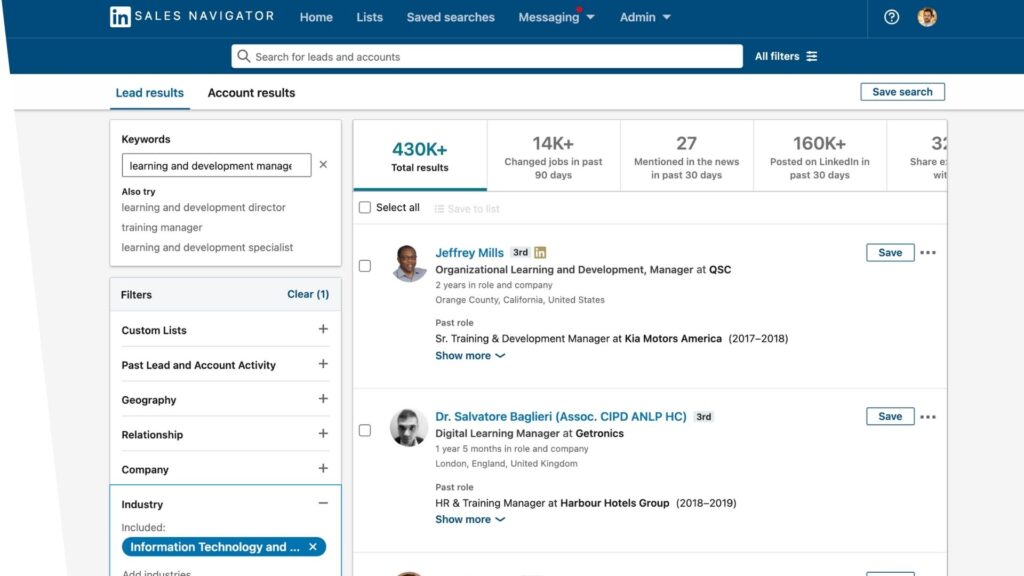Viewport: 1024px width, 576px height.
Task: Expand the Past Lead and Account Activity filter
Action: (323, 364)
